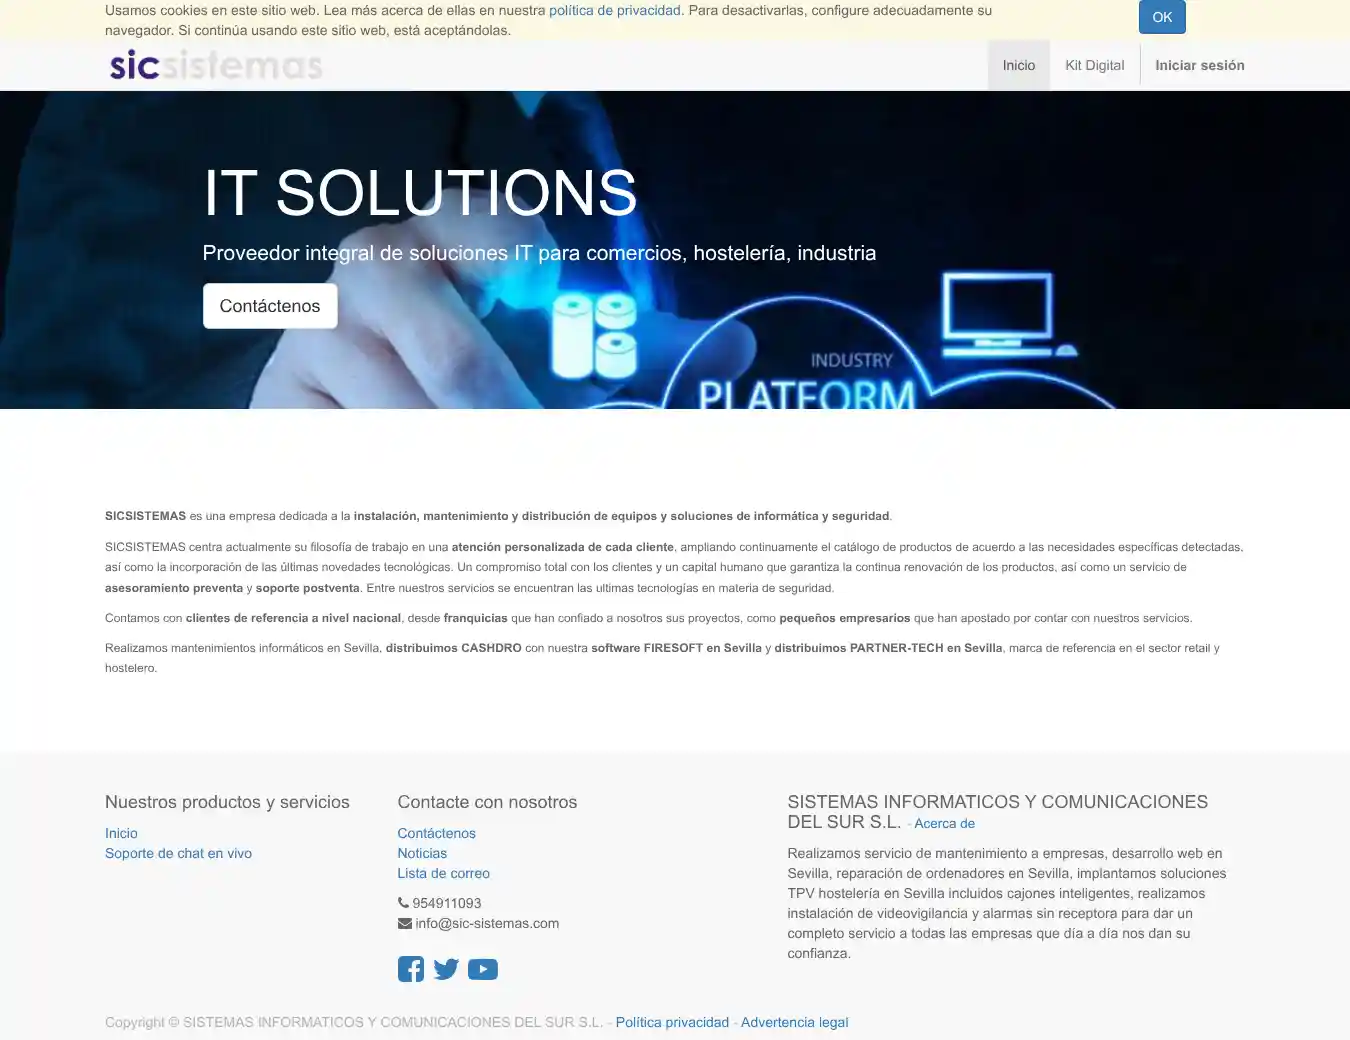The height and width of the screenshot is (1040, 1350).
Task: Open the Twitter social icon
Action: 446,969
